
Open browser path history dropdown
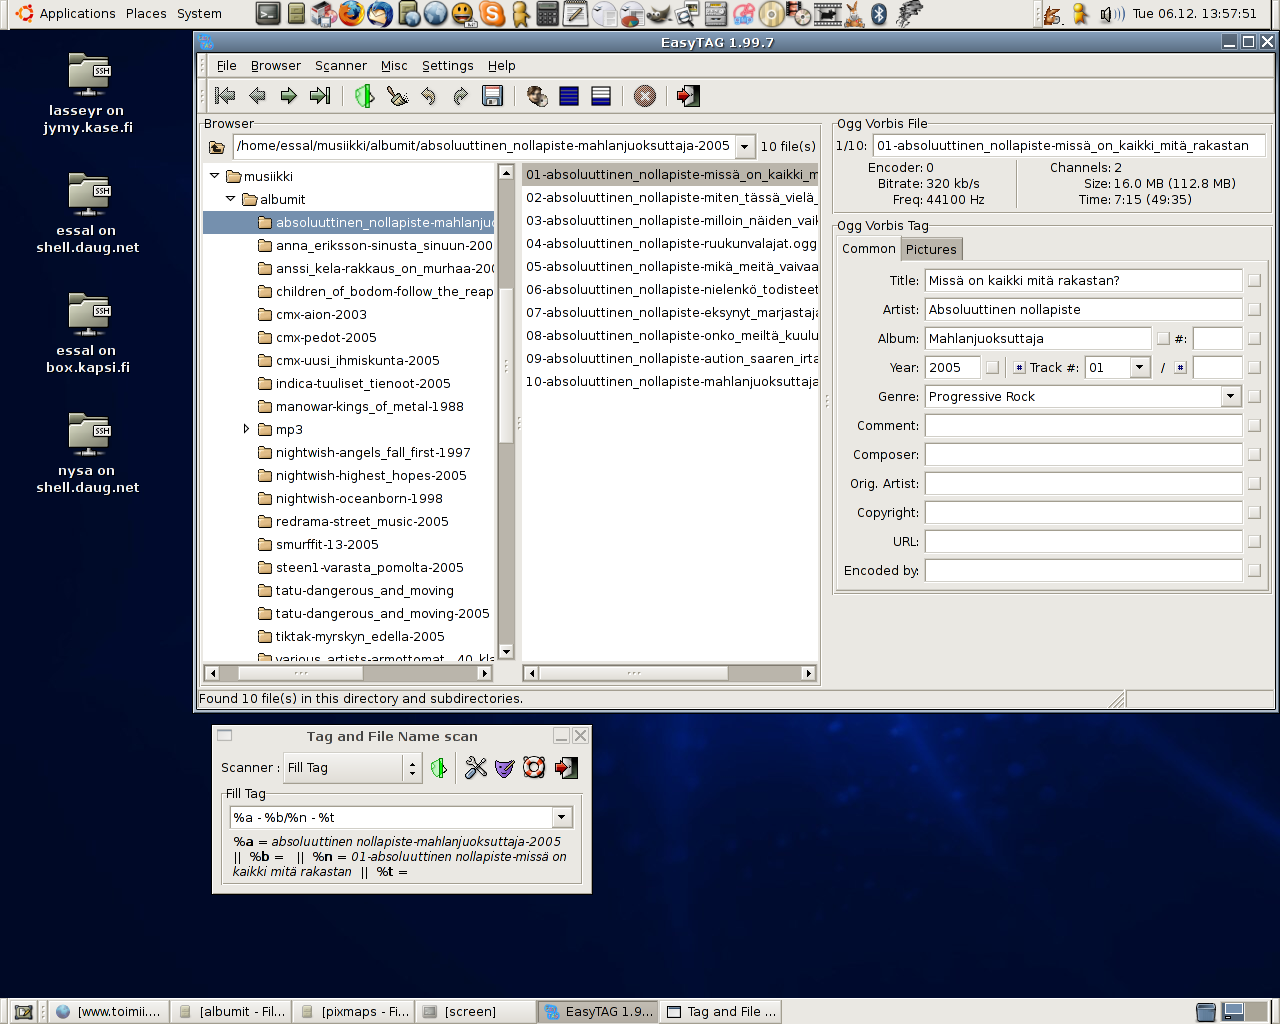[x=745, y=147]
